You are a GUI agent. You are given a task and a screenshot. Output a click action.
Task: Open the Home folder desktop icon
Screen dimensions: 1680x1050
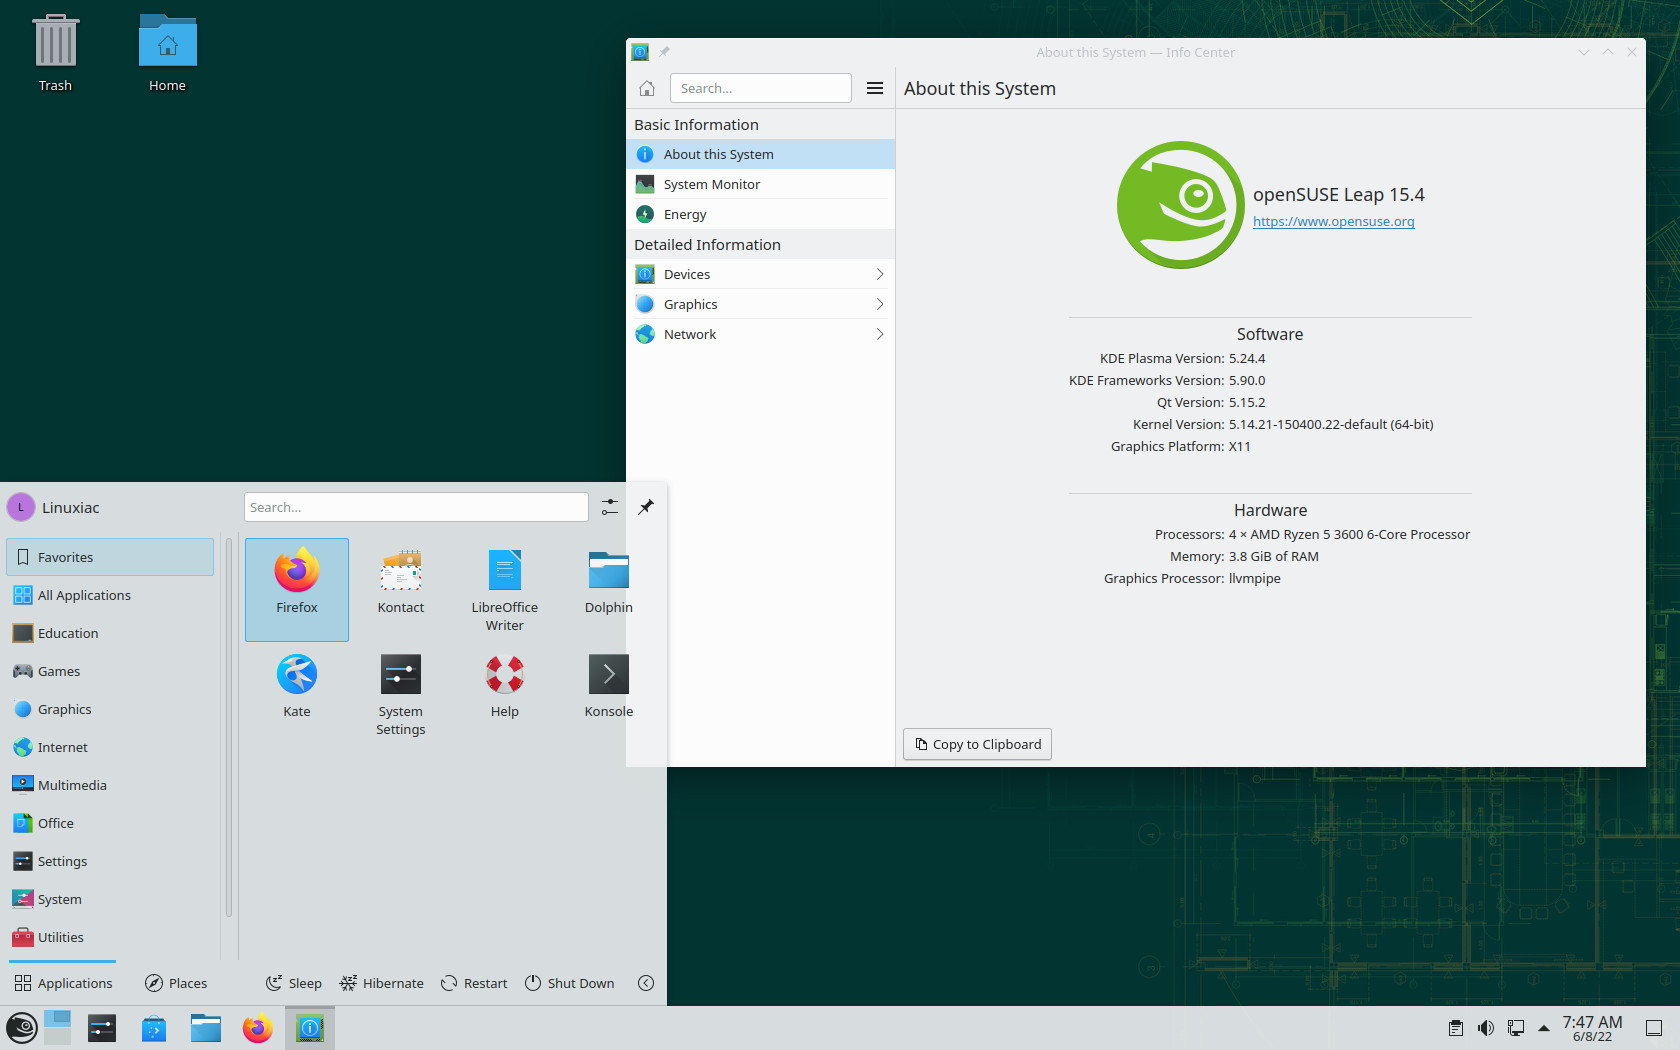point(167,54)
